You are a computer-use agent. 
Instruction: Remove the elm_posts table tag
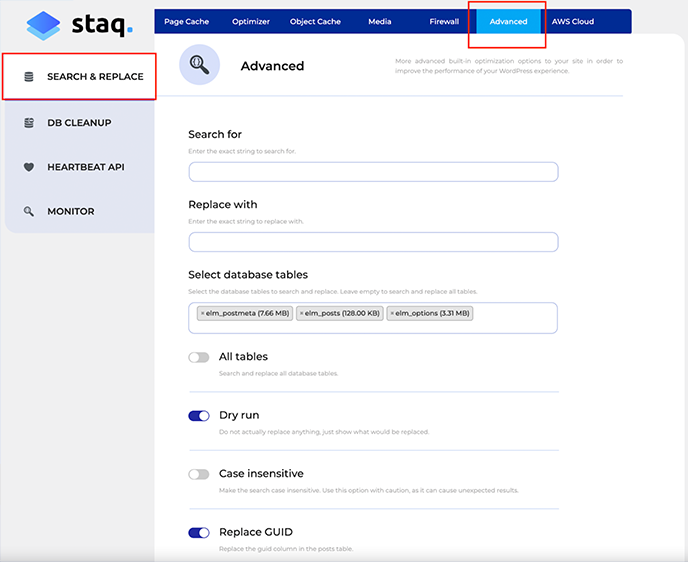301,313
